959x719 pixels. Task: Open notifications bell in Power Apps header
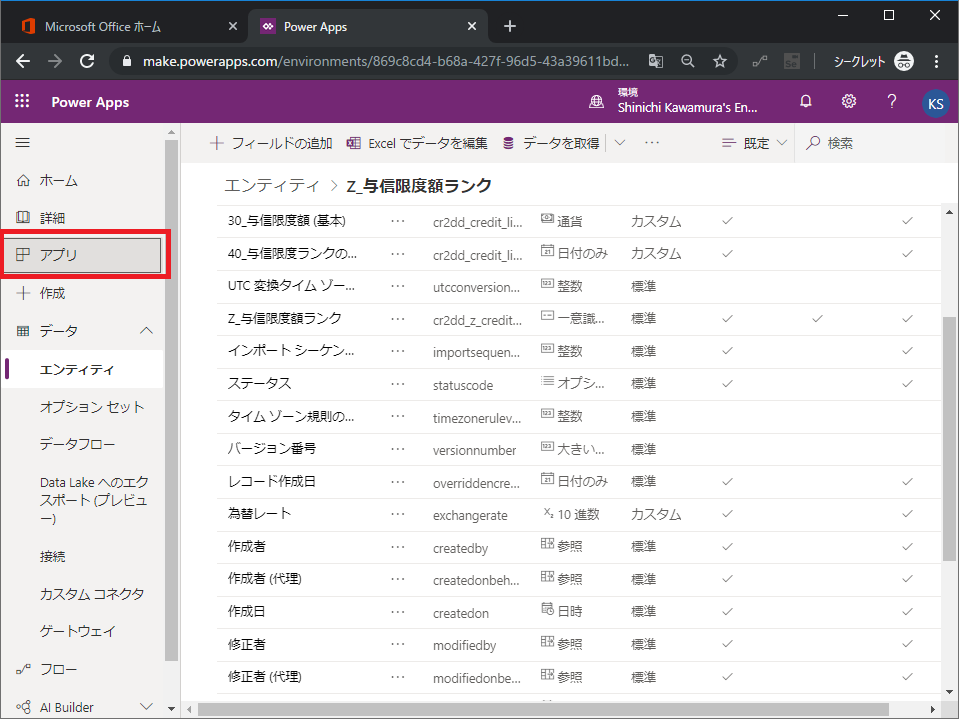pos(805,101)
